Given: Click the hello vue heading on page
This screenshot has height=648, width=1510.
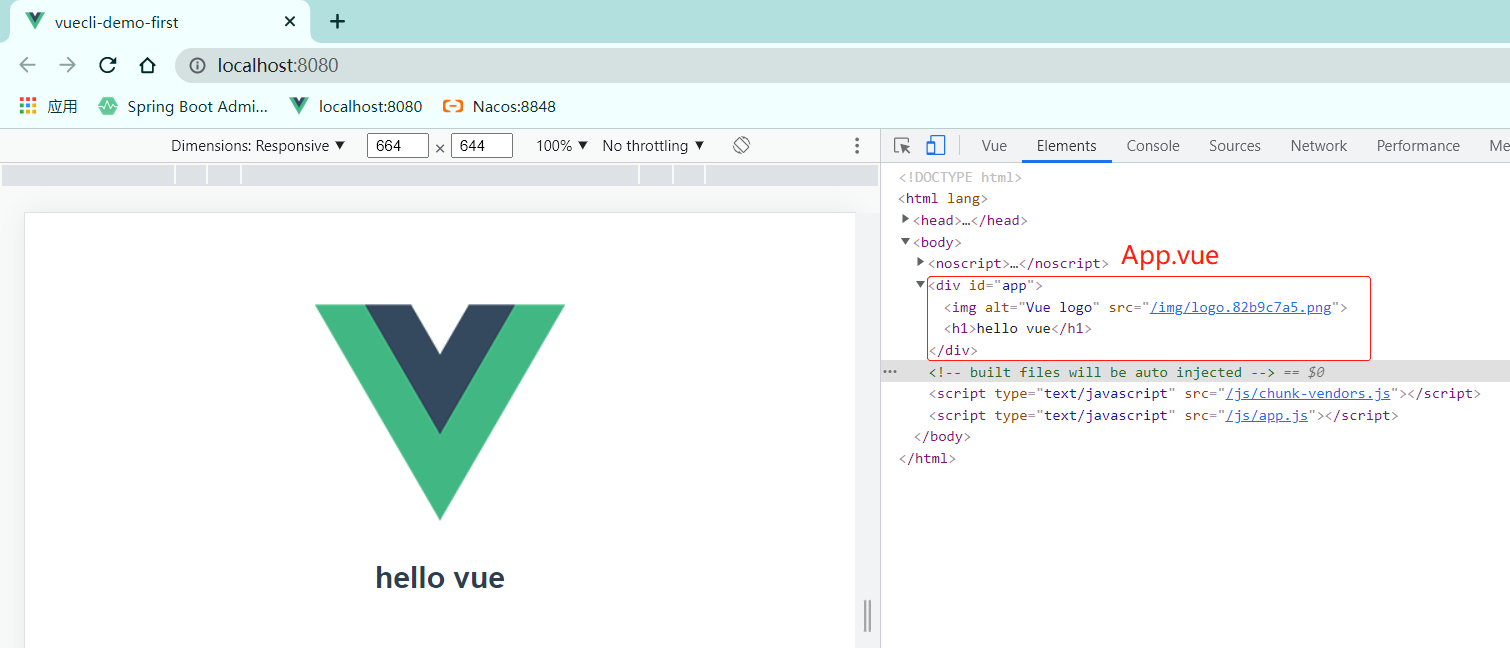Looking at the screenshot, I should tap(440, 577).
